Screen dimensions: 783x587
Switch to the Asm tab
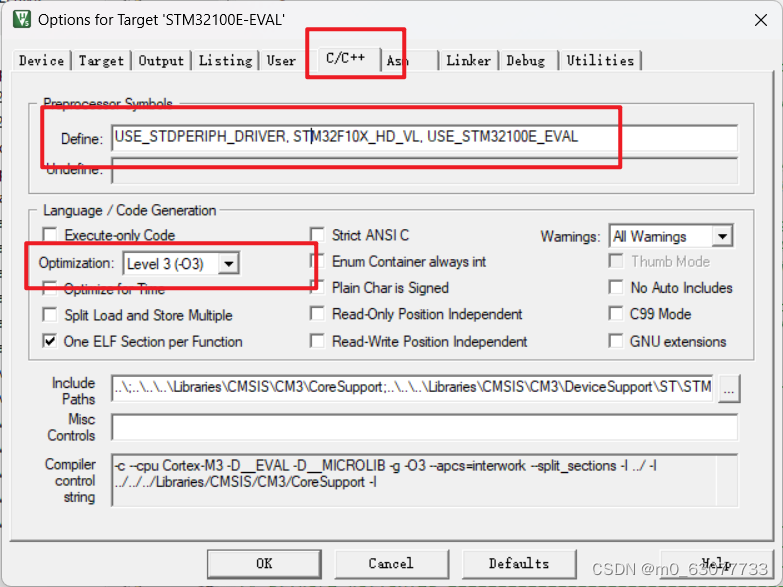[x=409, y=61]
